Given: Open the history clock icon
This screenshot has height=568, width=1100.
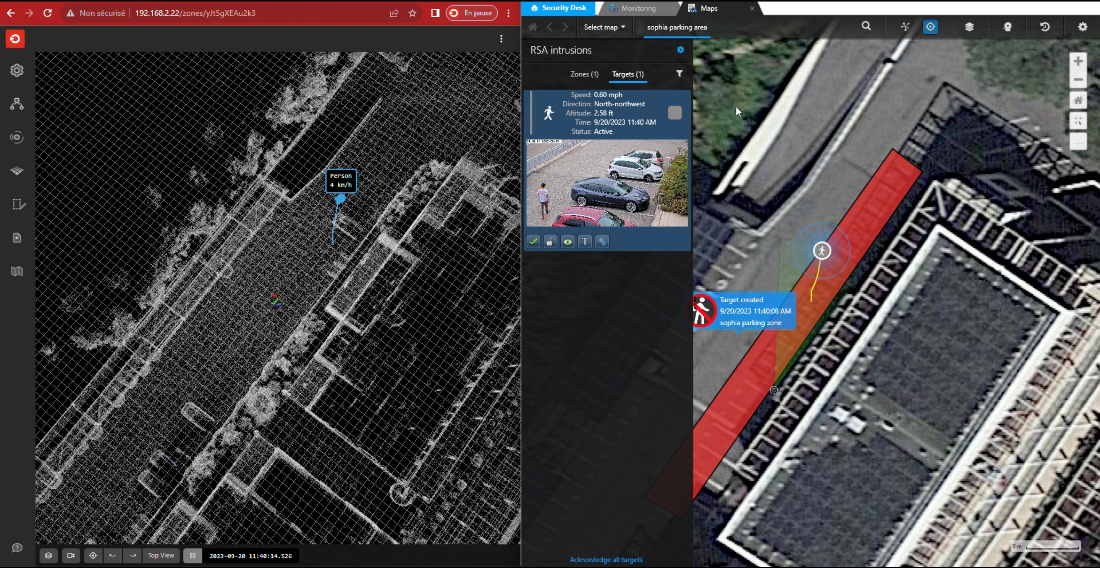Looking at the screenshot, I should (1045, 27).
